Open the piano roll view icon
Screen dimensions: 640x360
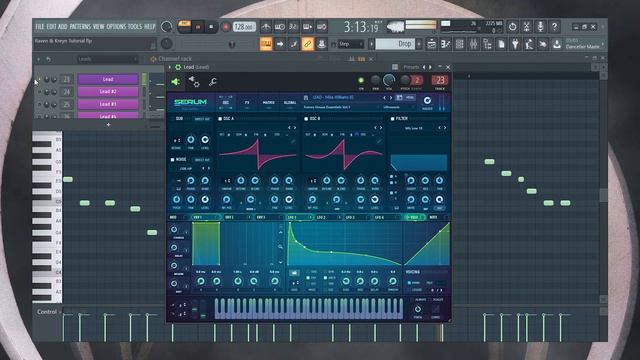tap(445, 44)
